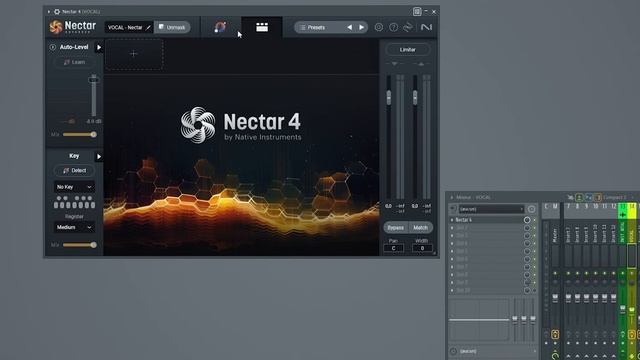Expand the Auto-Level panel arrow
The image size is (640, 360).
(99, 47)
